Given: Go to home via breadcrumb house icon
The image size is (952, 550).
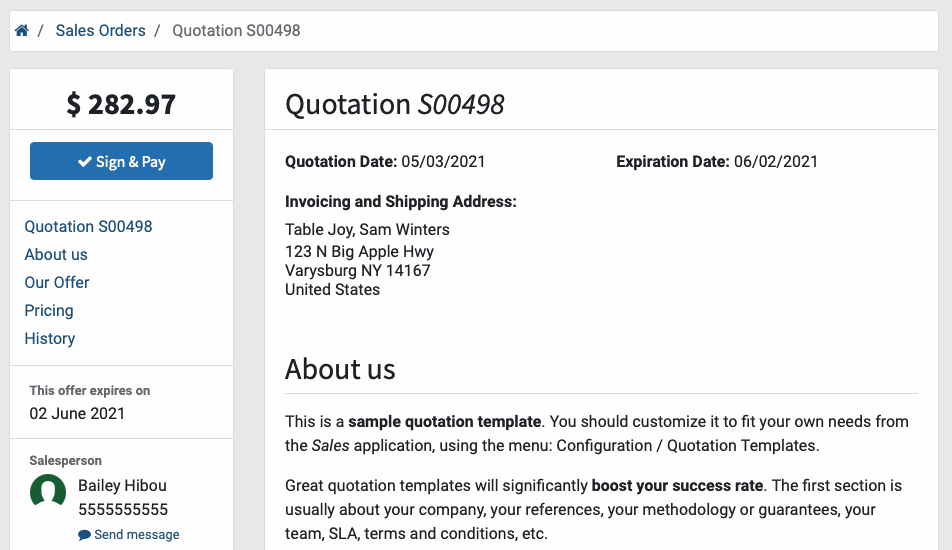Looking at the screenshot, I should (x=22, y=30).
